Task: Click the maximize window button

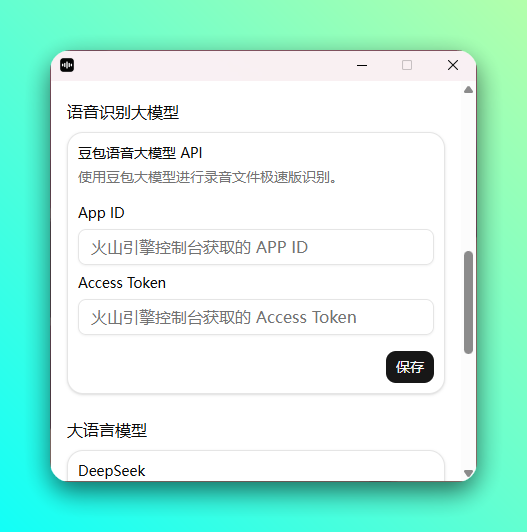Action: 407,65
